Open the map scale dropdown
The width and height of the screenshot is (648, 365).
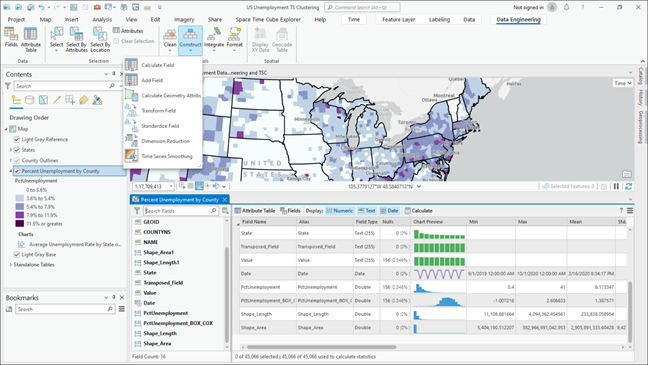(x=171, y=186)
